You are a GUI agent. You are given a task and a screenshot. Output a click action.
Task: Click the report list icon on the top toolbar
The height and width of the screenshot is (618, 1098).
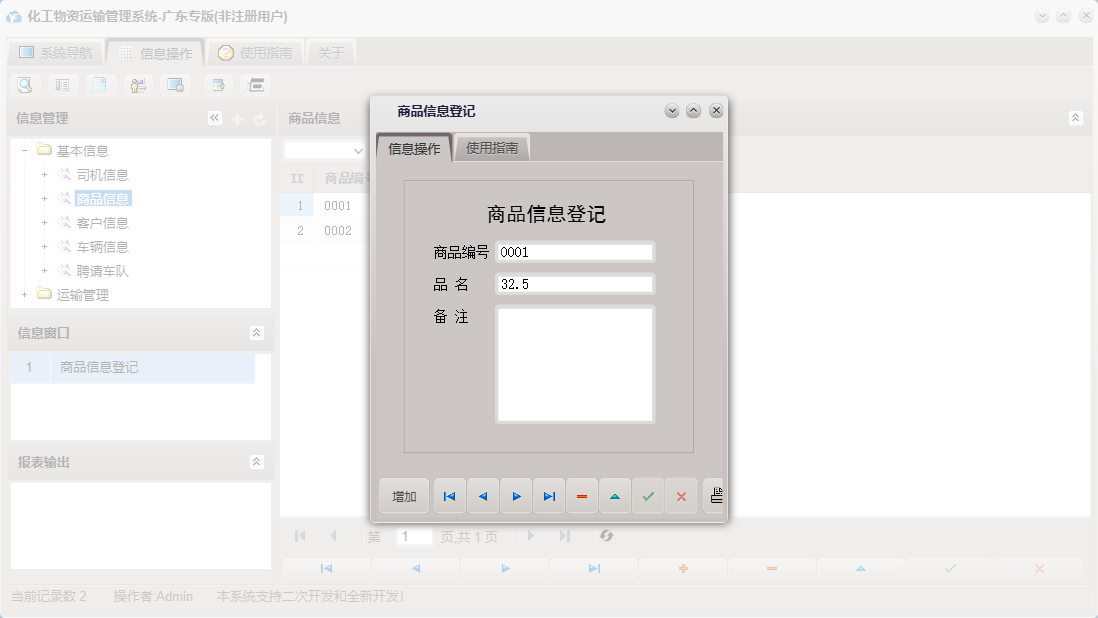point(62,85)
